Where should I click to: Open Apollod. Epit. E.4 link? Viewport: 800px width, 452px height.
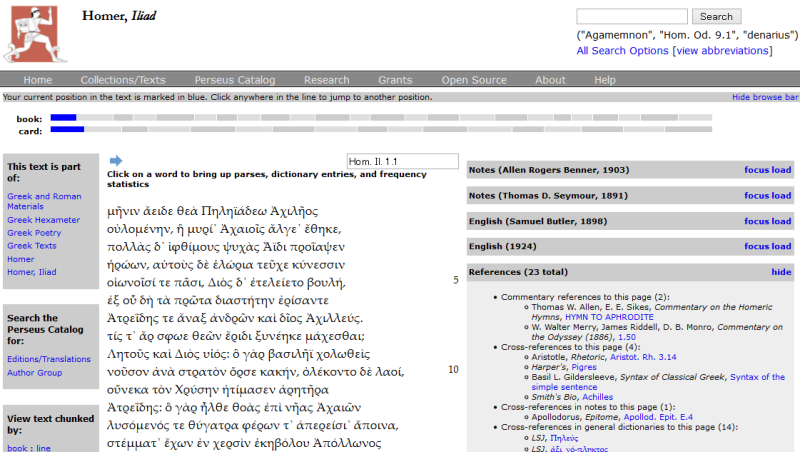click(658, 417)
